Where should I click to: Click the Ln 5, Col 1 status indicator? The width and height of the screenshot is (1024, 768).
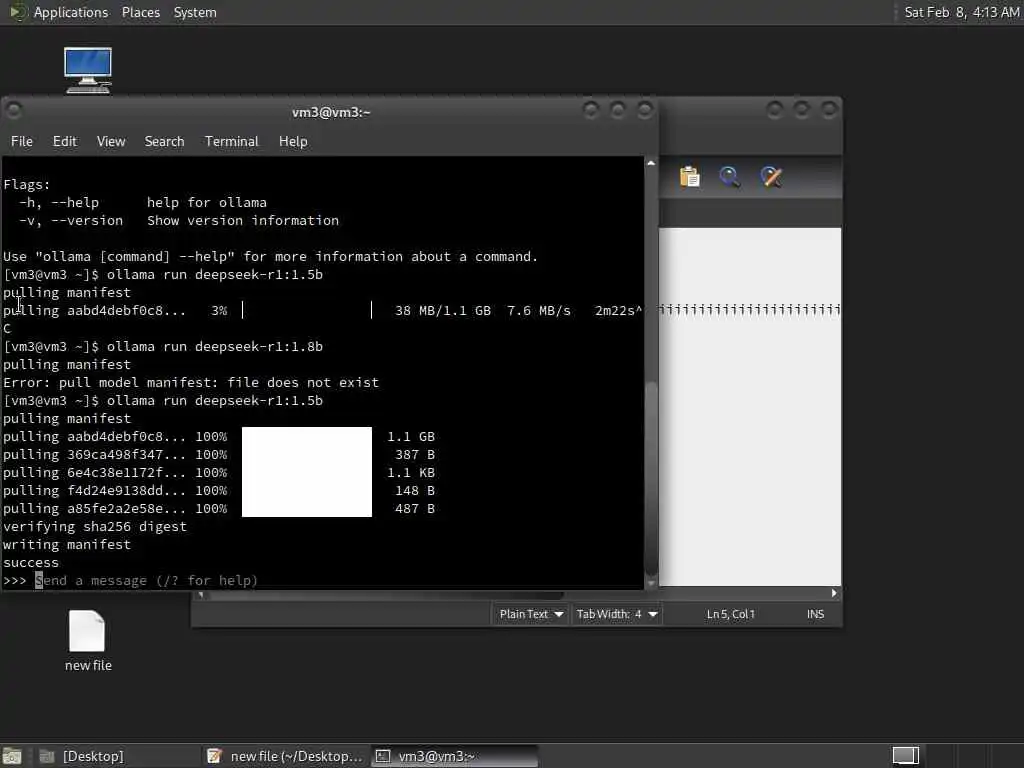tap(730, 614)
